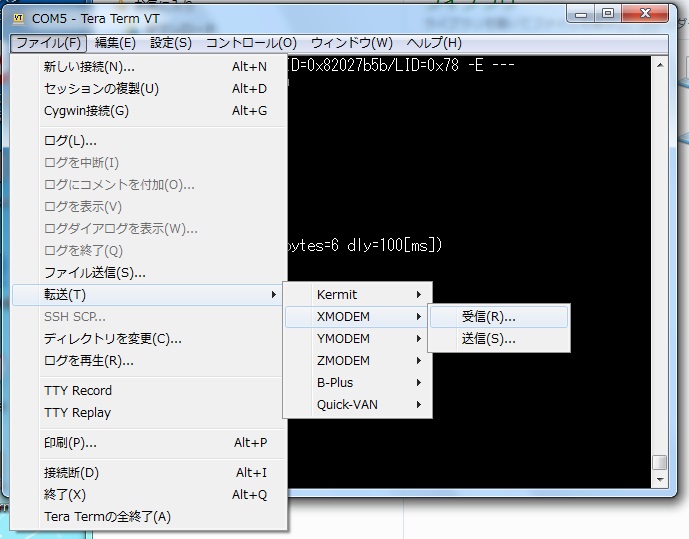Expand the Quick-VAN transfer submenu
689x539 pixels.
(x=358, y=405)
